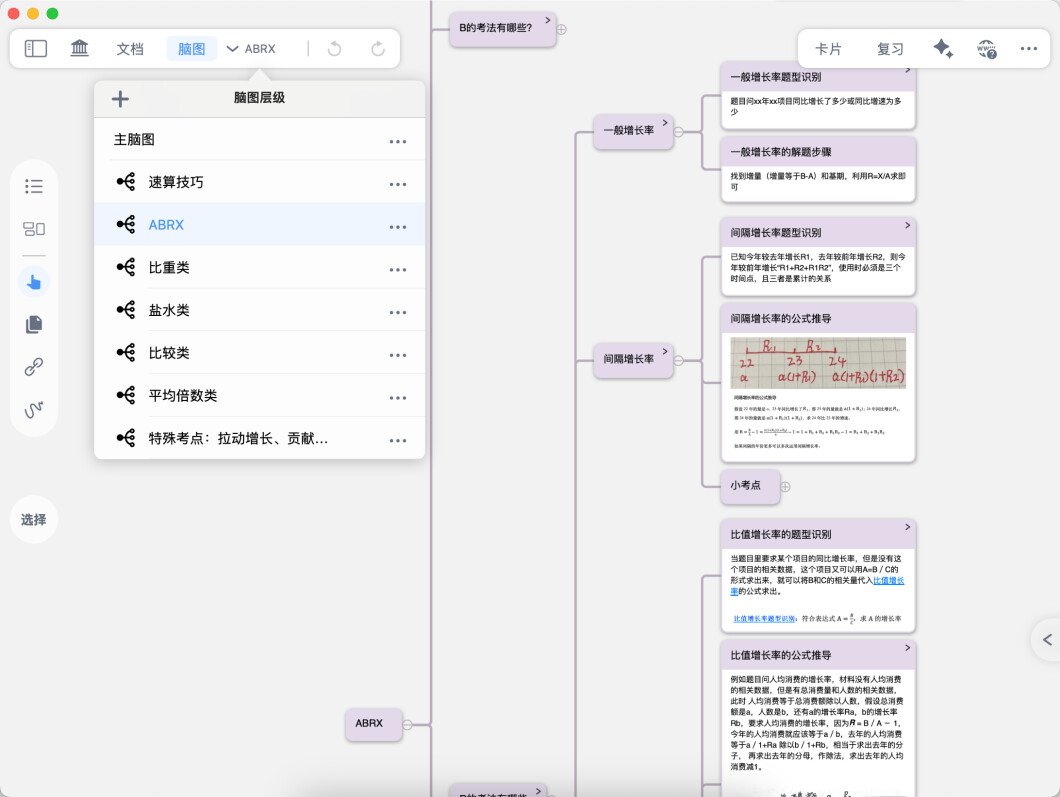1060x797 pixels.
Task: Click the 比值增长率题型识别 blue link
Action: (x=764, y=619)
